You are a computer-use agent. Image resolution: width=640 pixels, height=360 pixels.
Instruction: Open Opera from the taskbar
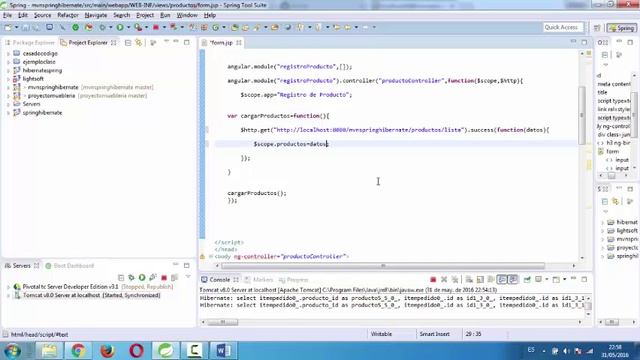pyautogui.click(x=136, y=350)
